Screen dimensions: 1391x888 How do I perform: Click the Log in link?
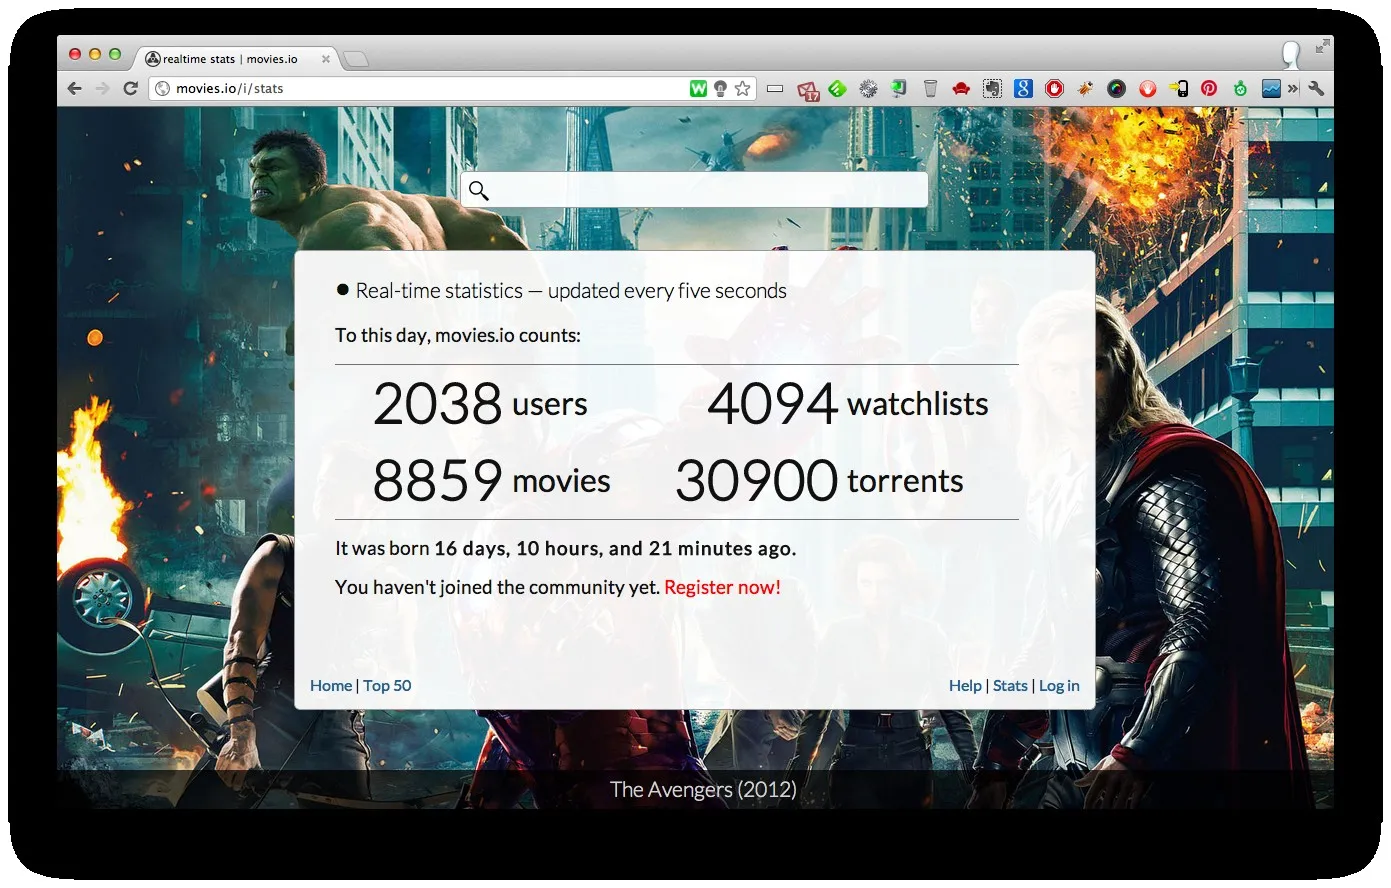(x=1059, y=686)
